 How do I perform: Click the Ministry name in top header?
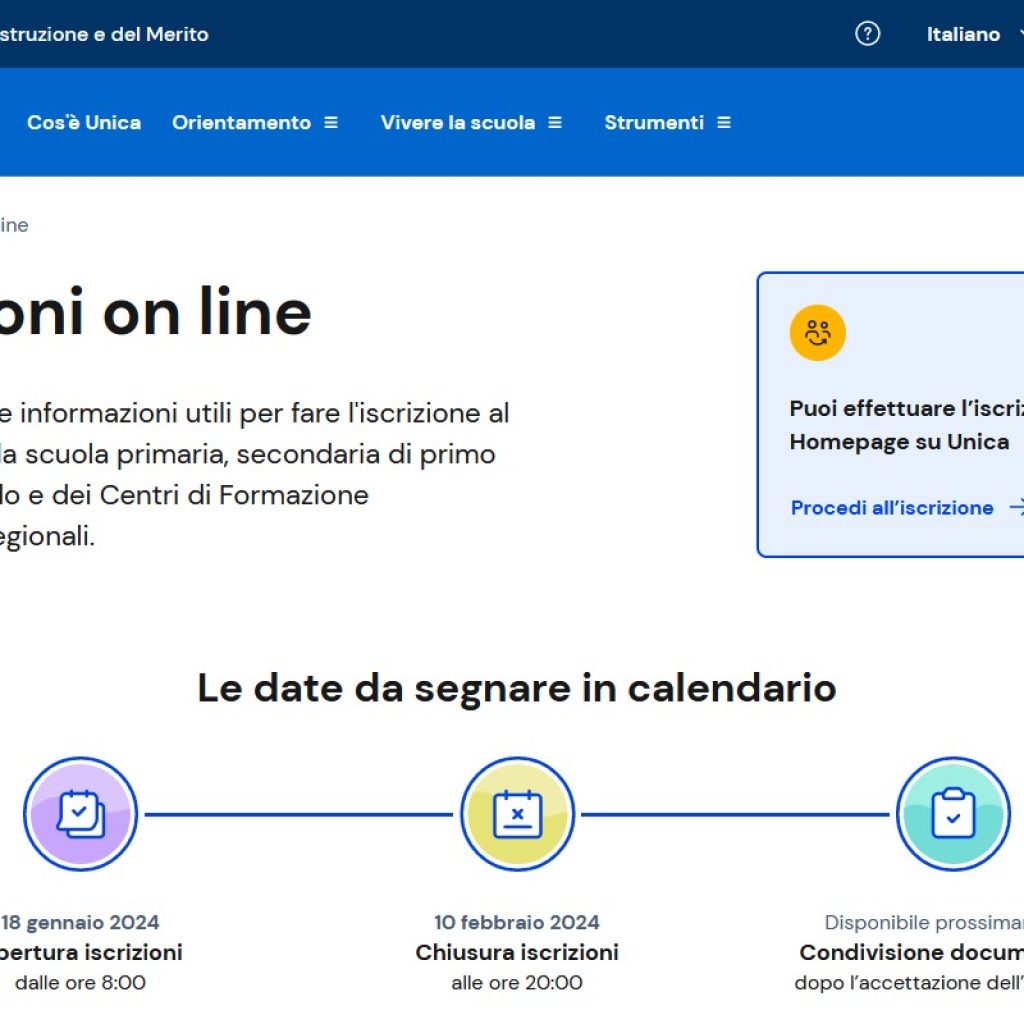click(x=104, y=34)
